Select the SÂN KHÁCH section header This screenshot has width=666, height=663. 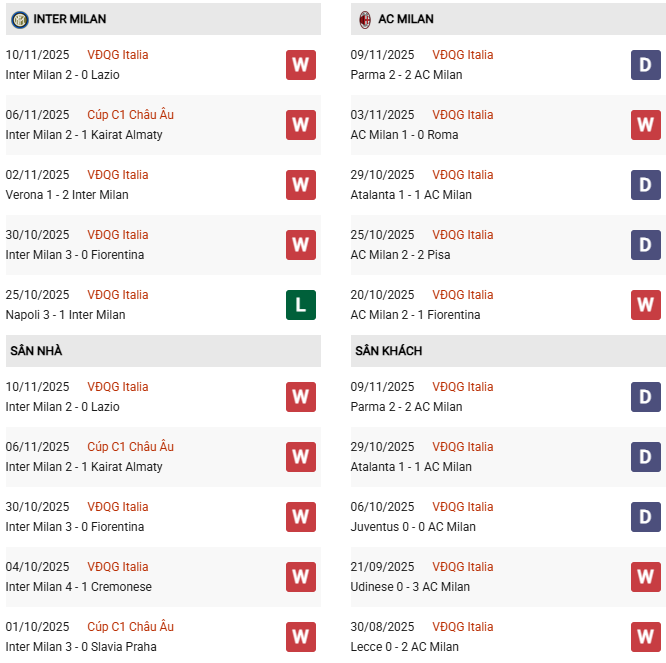pyautogui.click(x=388, y=351)
